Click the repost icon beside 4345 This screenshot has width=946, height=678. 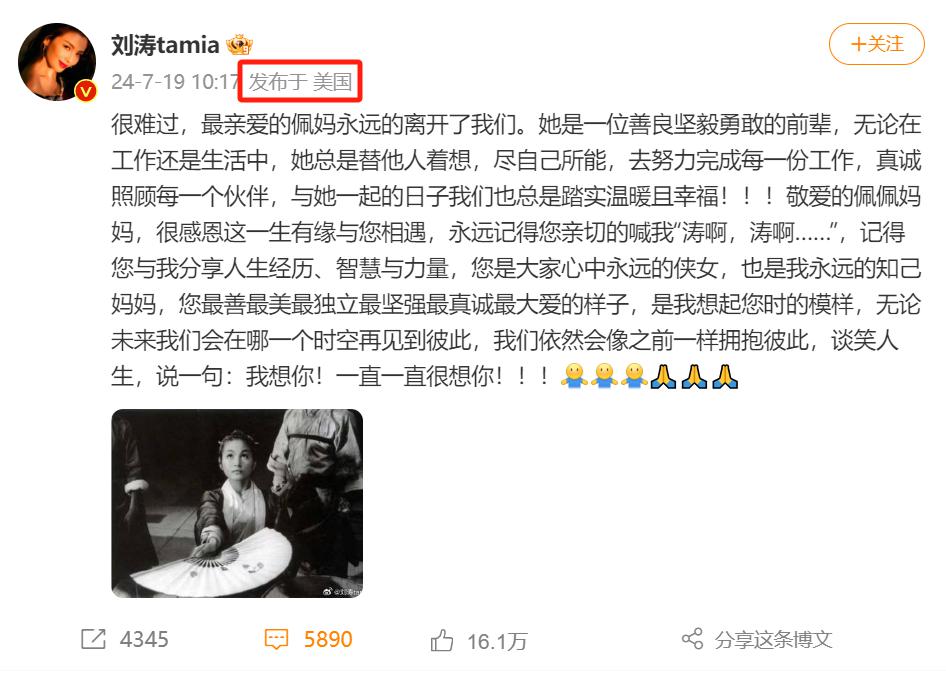click(94, 639)
